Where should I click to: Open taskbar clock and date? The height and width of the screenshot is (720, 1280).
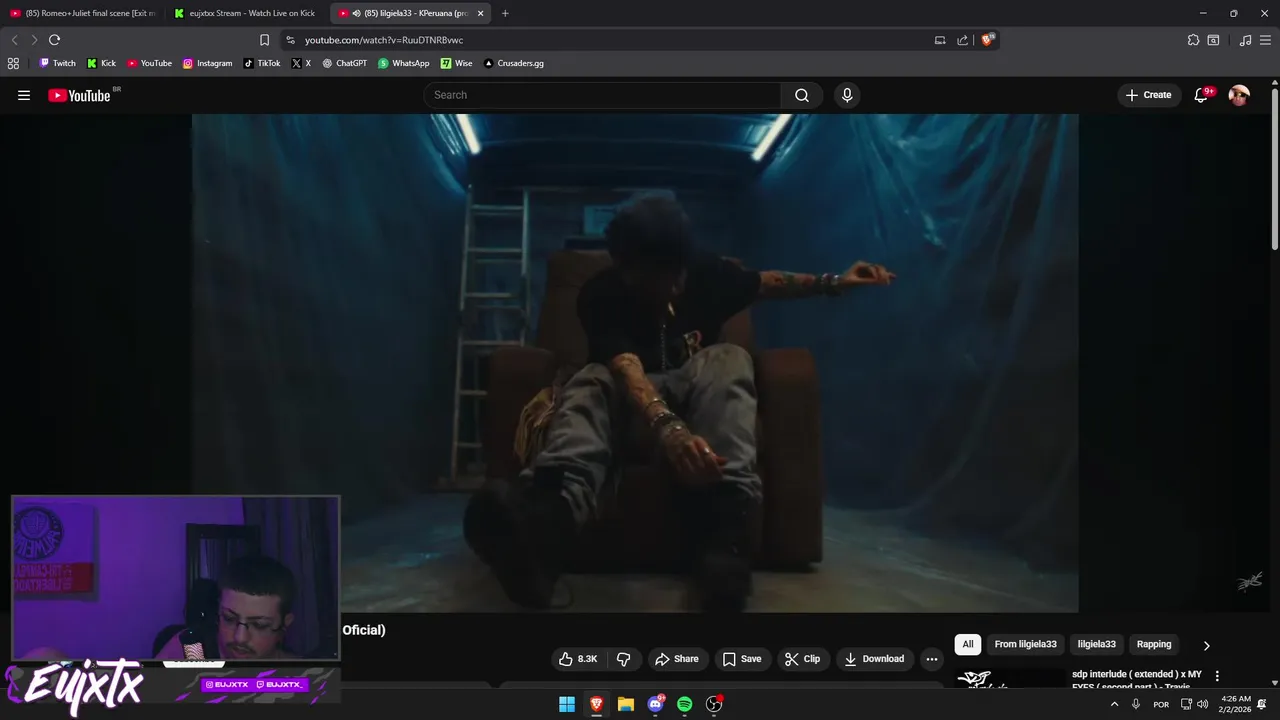[1236, 704]
